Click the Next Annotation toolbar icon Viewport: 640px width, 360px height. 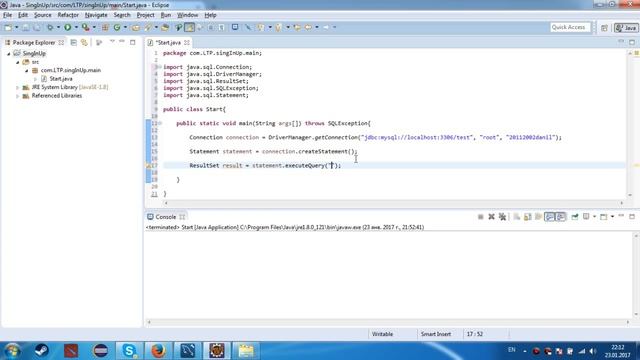pos(260,27)
